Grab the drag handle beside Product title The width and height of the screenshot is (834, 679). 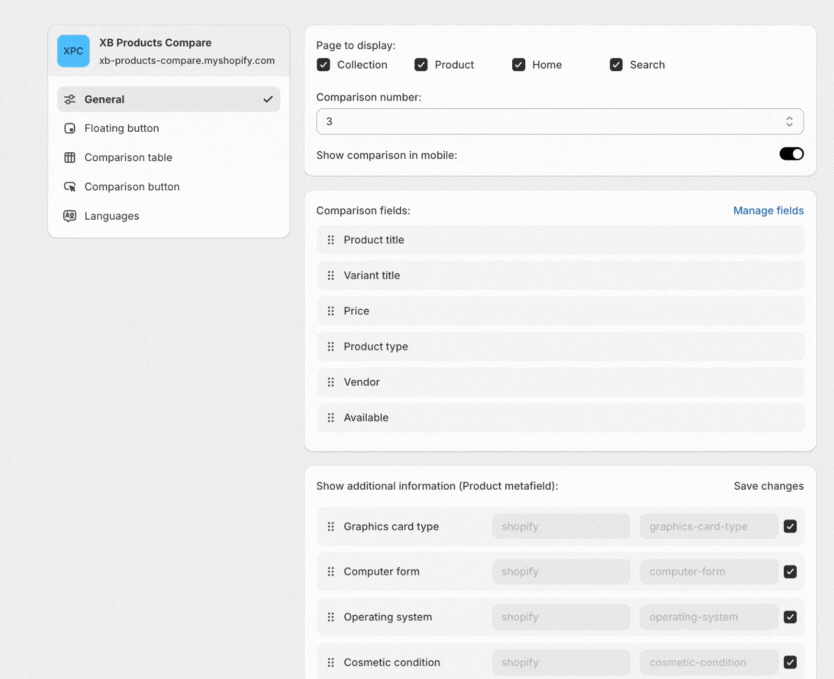pyautogui.click(x=331, y=240)
